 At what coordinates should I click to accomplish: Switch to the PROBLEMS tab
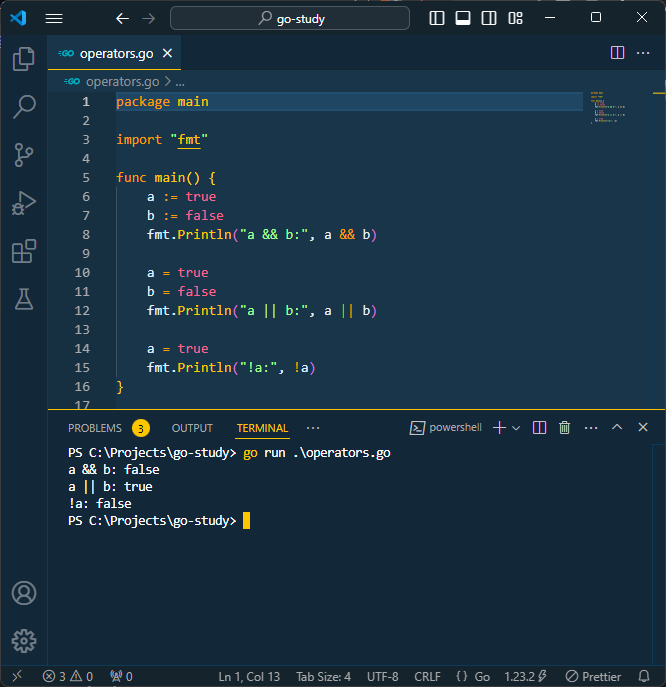click(95, 428)
